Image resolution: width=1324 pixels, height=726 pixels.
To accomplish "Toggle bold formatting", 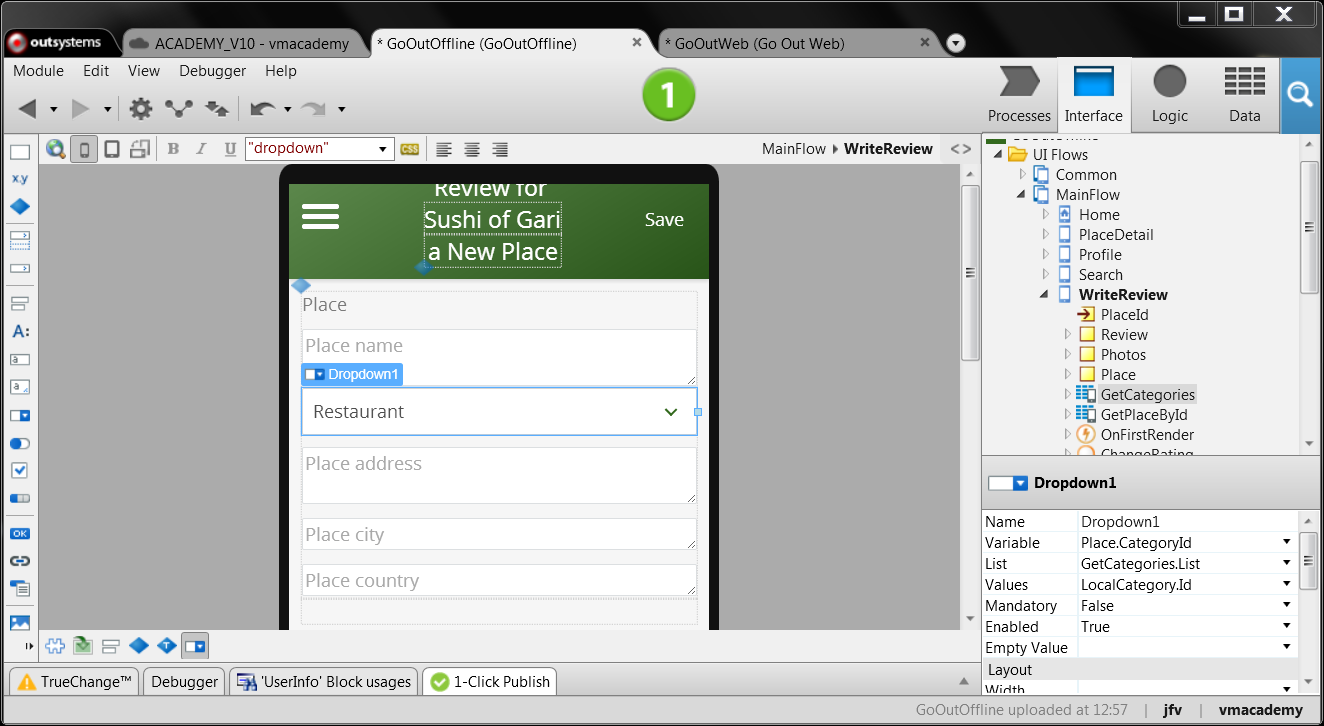I will [174, 148].
